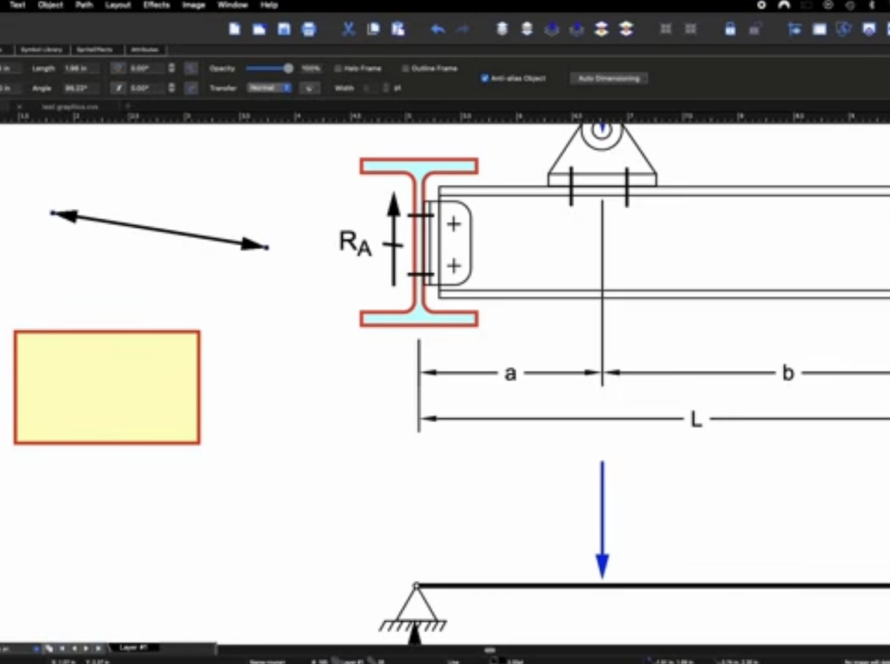Click the second blue arrange-layer icon
Screen dimensions: 890x664
coord(577,29)
